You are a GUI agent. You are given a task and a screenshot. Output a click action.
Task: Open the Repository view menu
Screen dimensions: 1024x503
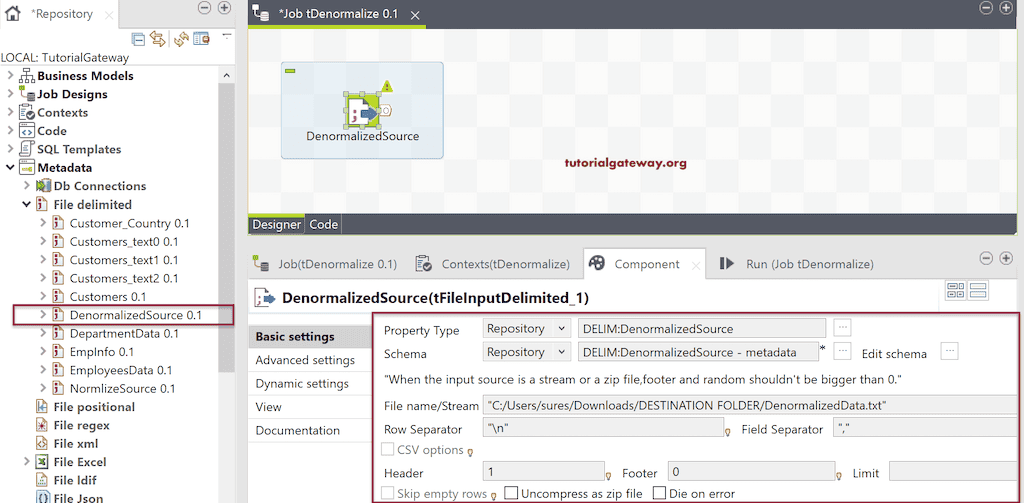(227, 35)
